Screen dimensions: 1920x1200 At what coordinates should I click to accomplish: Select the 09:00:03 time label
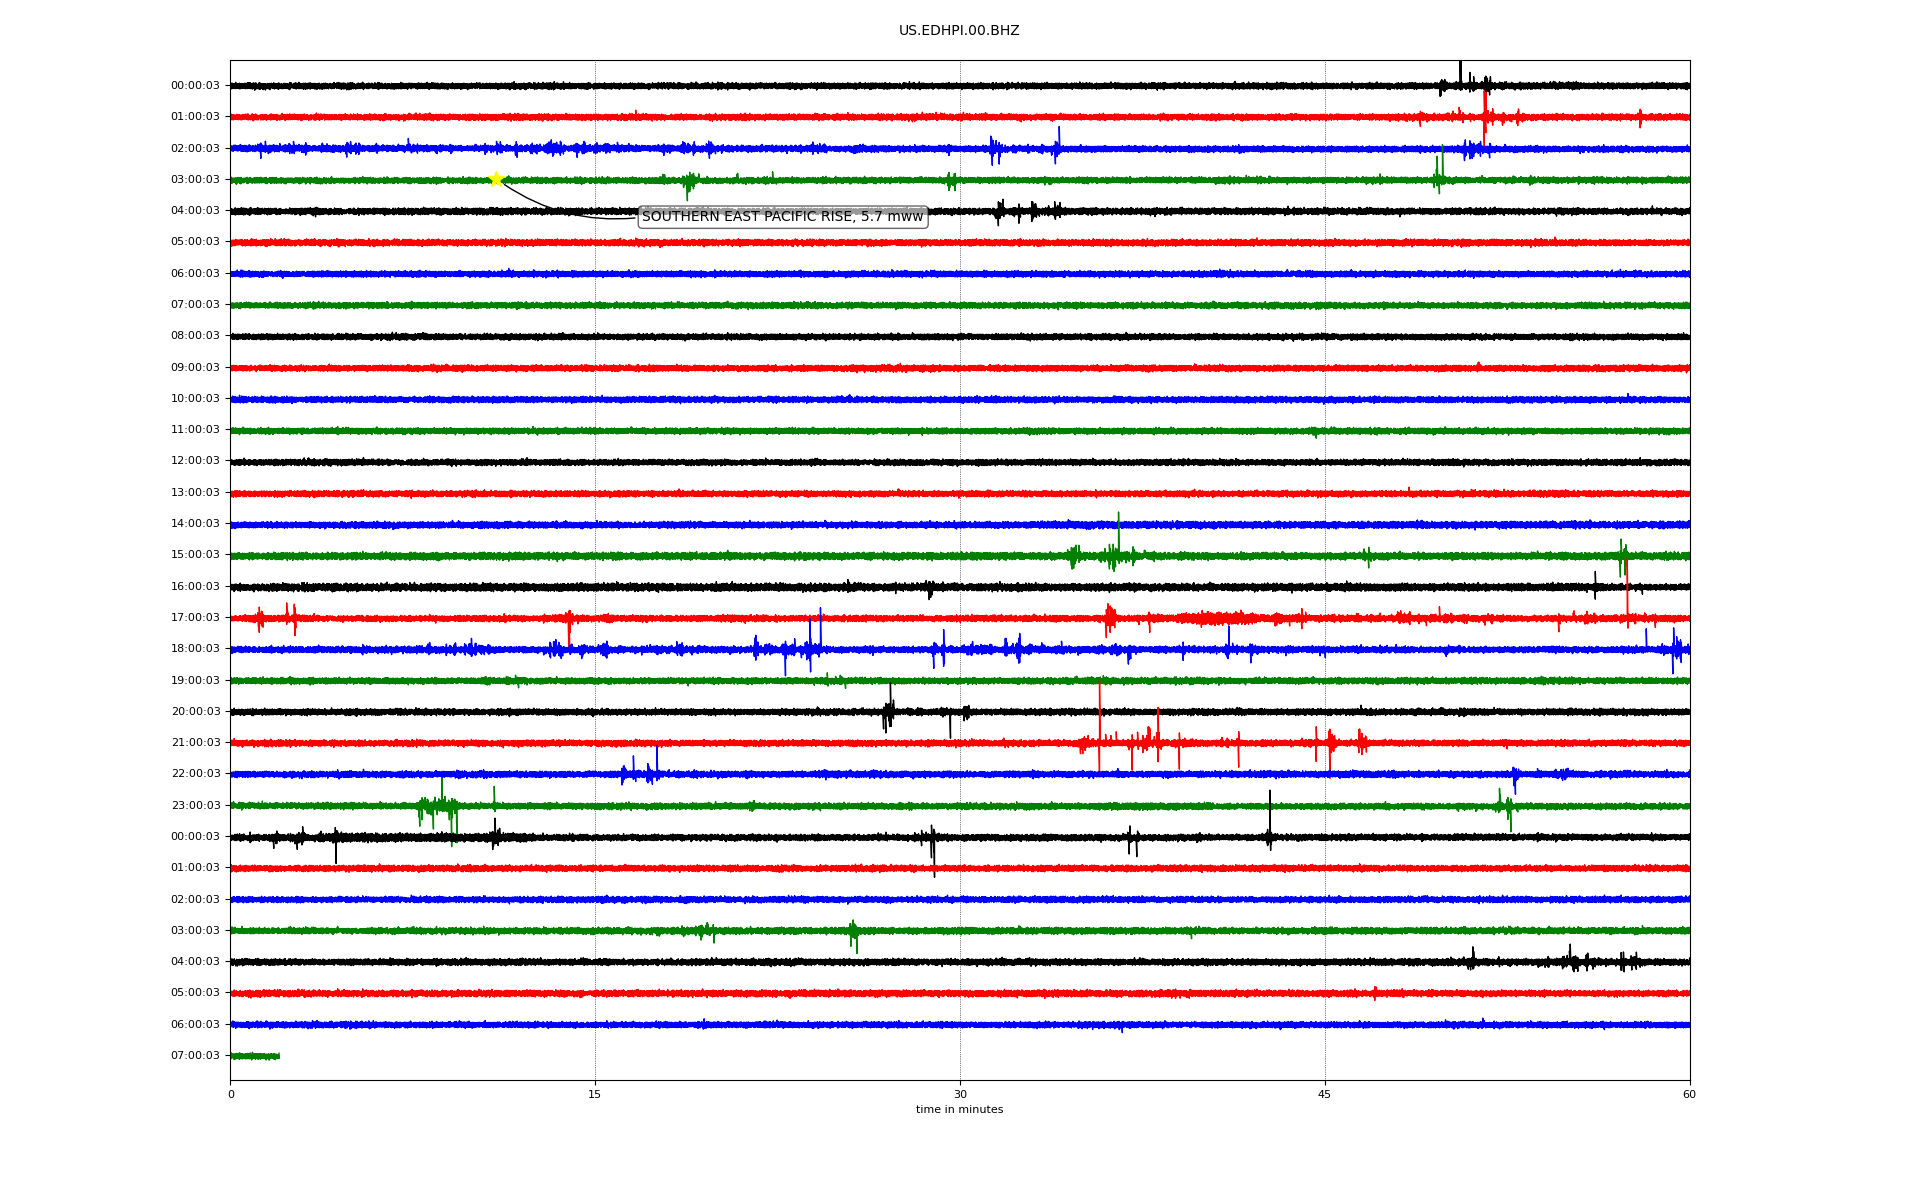(195, 368)
